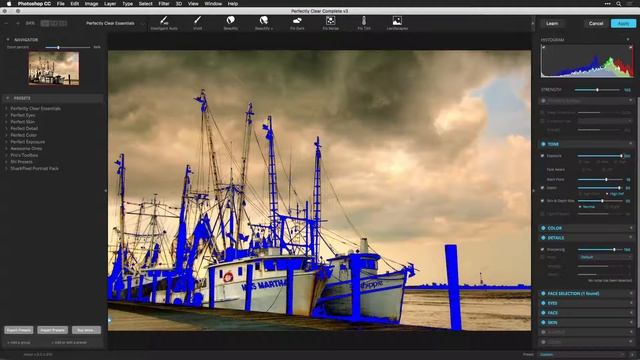
Task: Toggle the TONE section power icon
Action: point(543,144)
